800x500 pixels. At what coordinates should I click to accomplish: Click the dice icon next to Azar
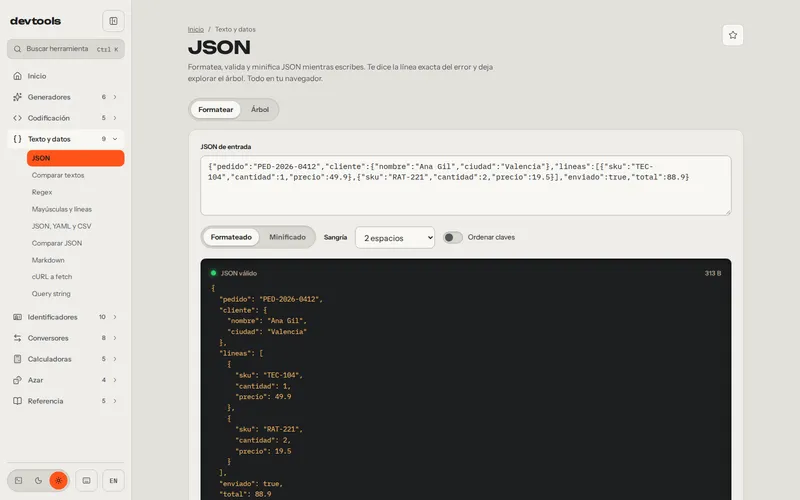click(17, 380)
